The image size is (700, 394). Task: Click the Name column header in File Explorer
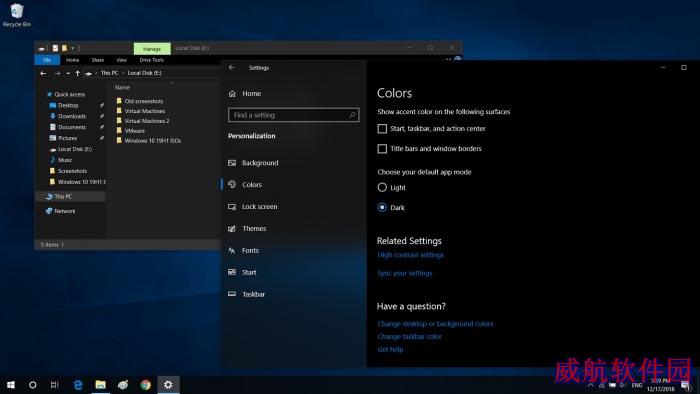click(x=122, y=87)
